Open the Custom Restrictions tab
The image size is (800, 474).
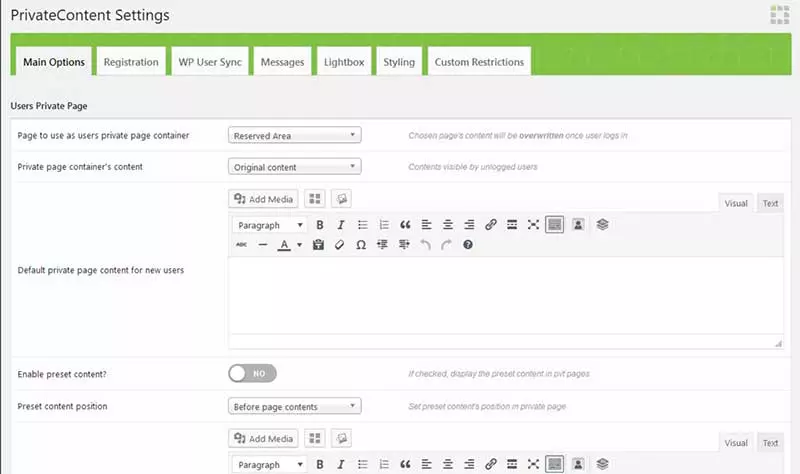pyautogui.click(x=479, y=62)
